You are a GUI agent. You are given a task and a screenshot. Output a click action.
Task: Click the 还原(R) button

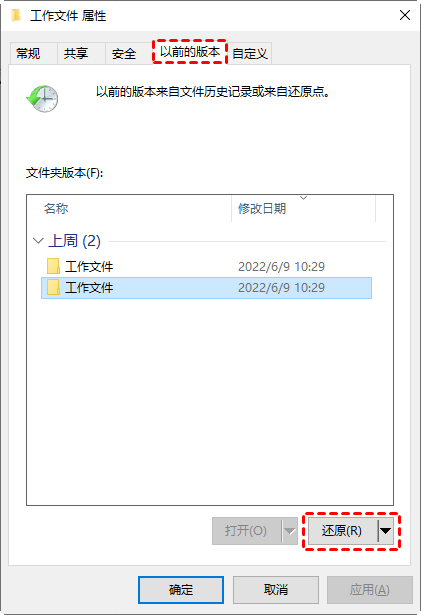(x=342, y=531)
